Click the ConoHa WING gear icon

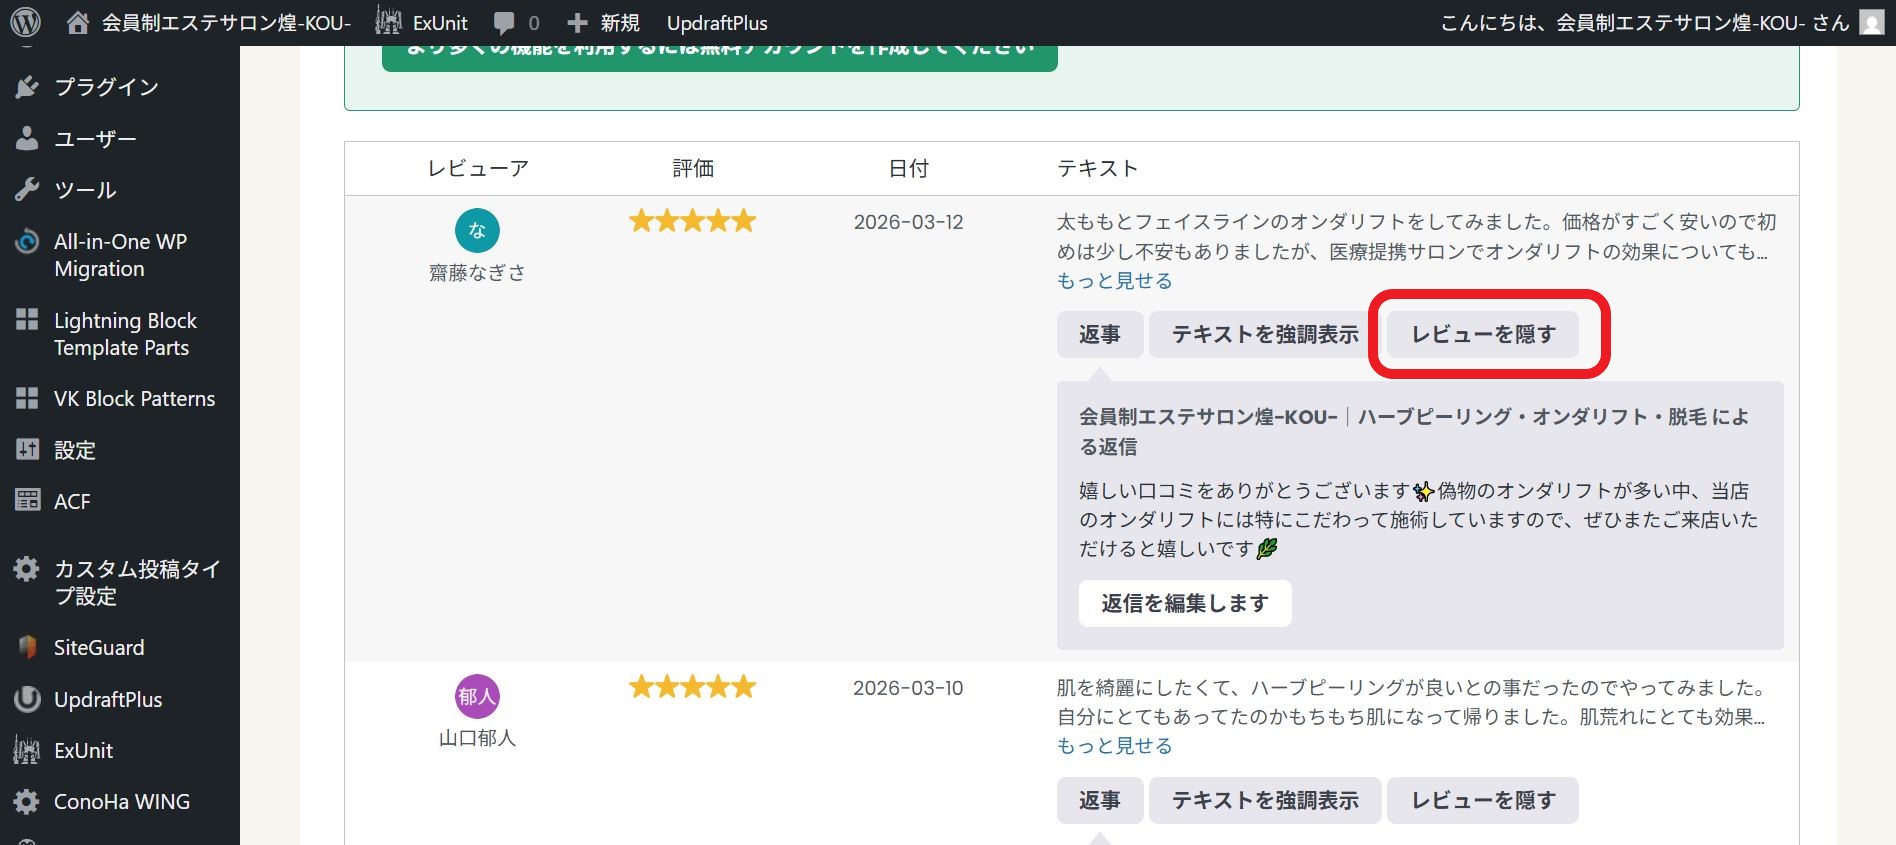(x=27, y=802)
